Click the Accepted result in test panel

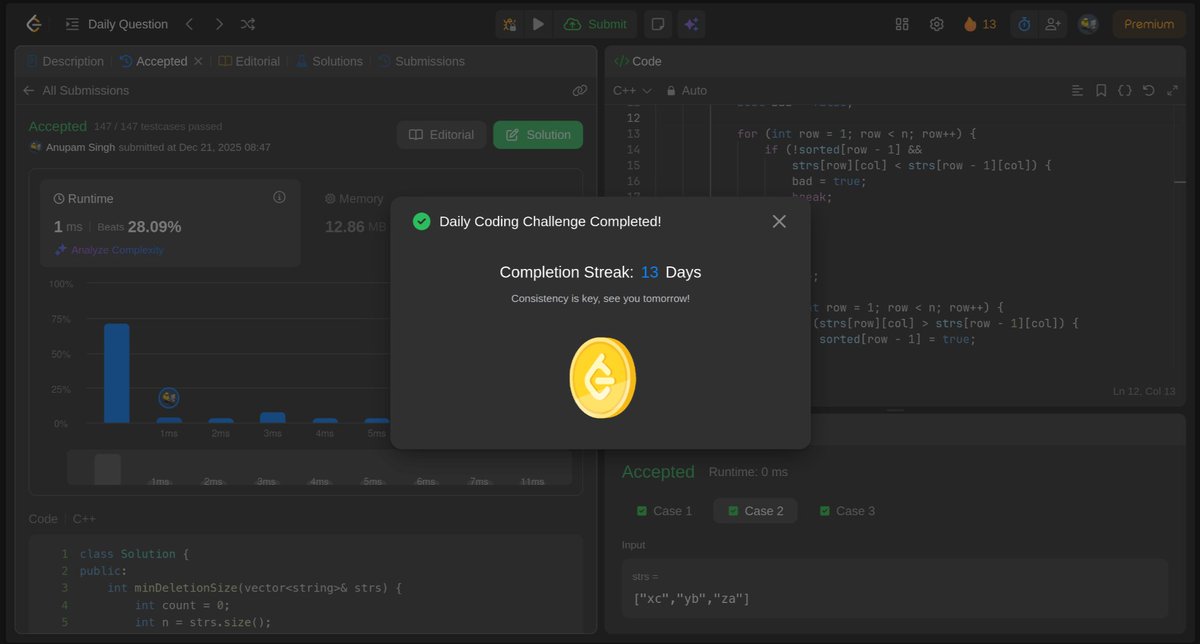pos(658,471)
